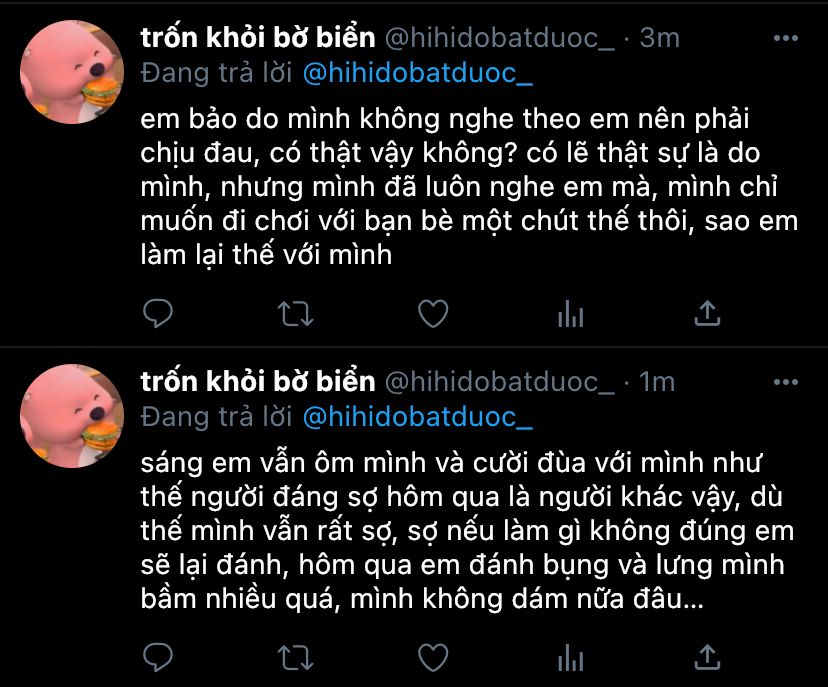Open profile picture of the second tweet
The image size is (828, 687).
coord(72,416)
